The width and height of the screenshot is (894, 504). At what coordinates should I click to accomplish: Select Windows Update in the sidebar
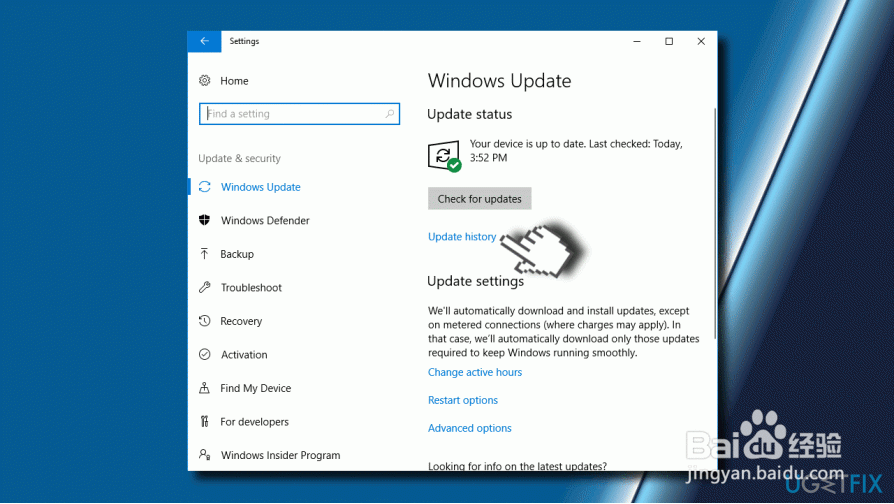(261, 187)
